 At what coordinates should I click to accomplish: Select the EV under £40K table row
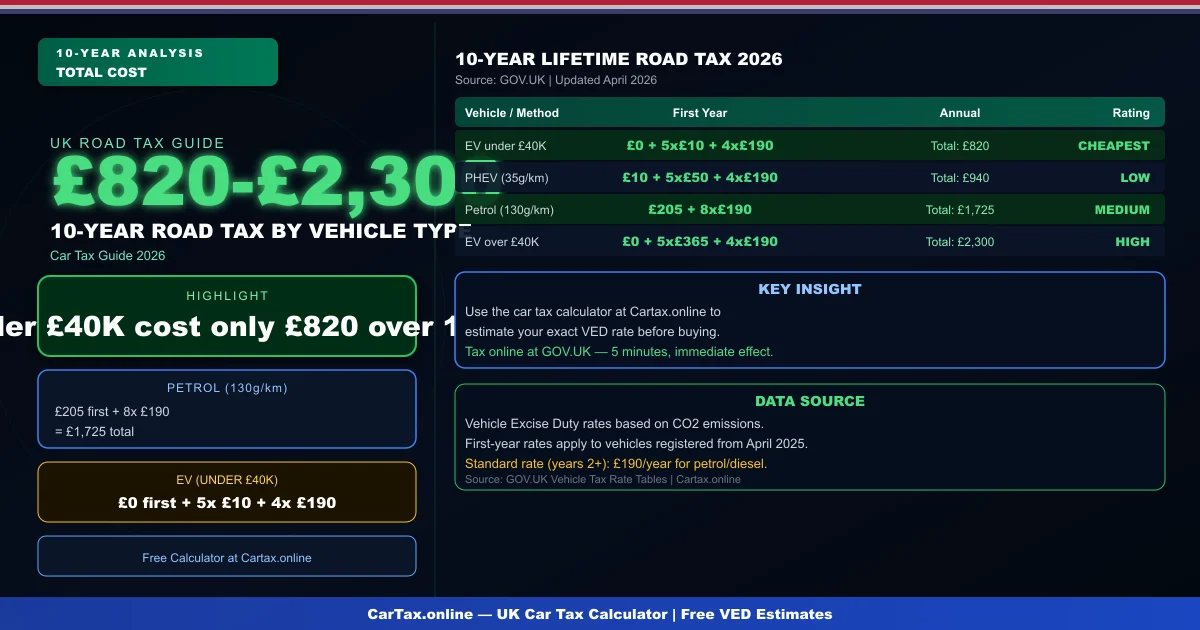(x=810, y=145)
